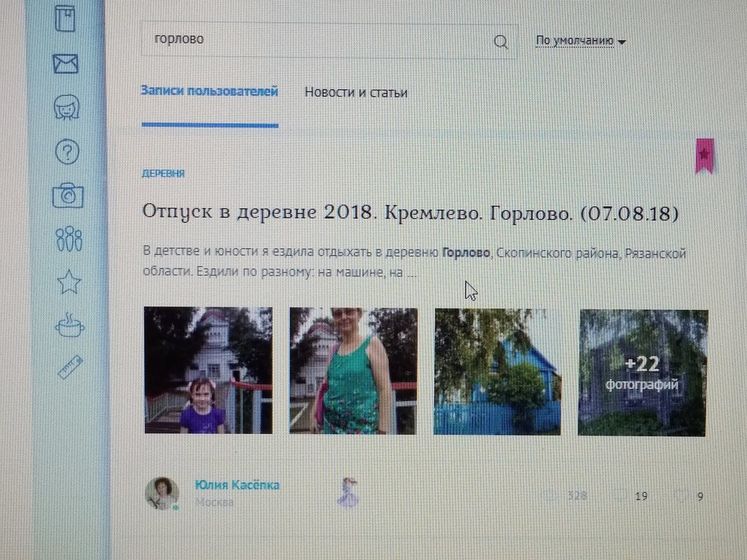Open the people communities icon
The width and height of the screenshot is (747, 560).
pyautogui.click(x=69, y=238)
